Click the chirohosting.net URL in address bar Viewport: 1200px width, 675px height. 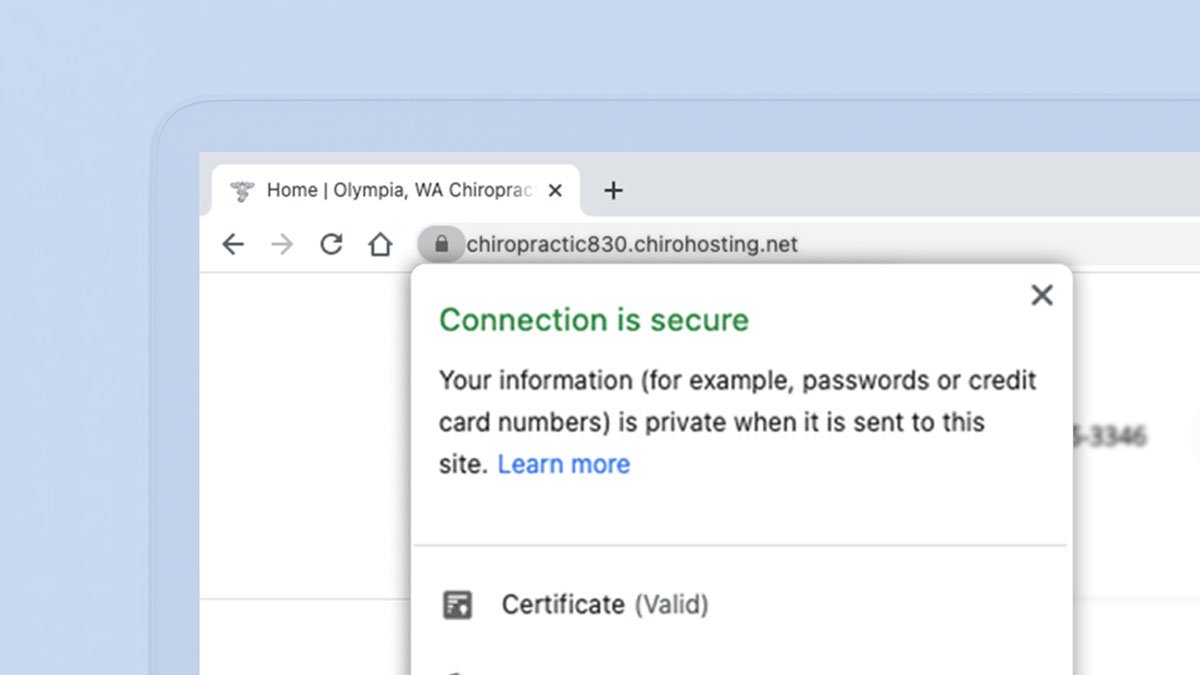(x=632, y=244)
